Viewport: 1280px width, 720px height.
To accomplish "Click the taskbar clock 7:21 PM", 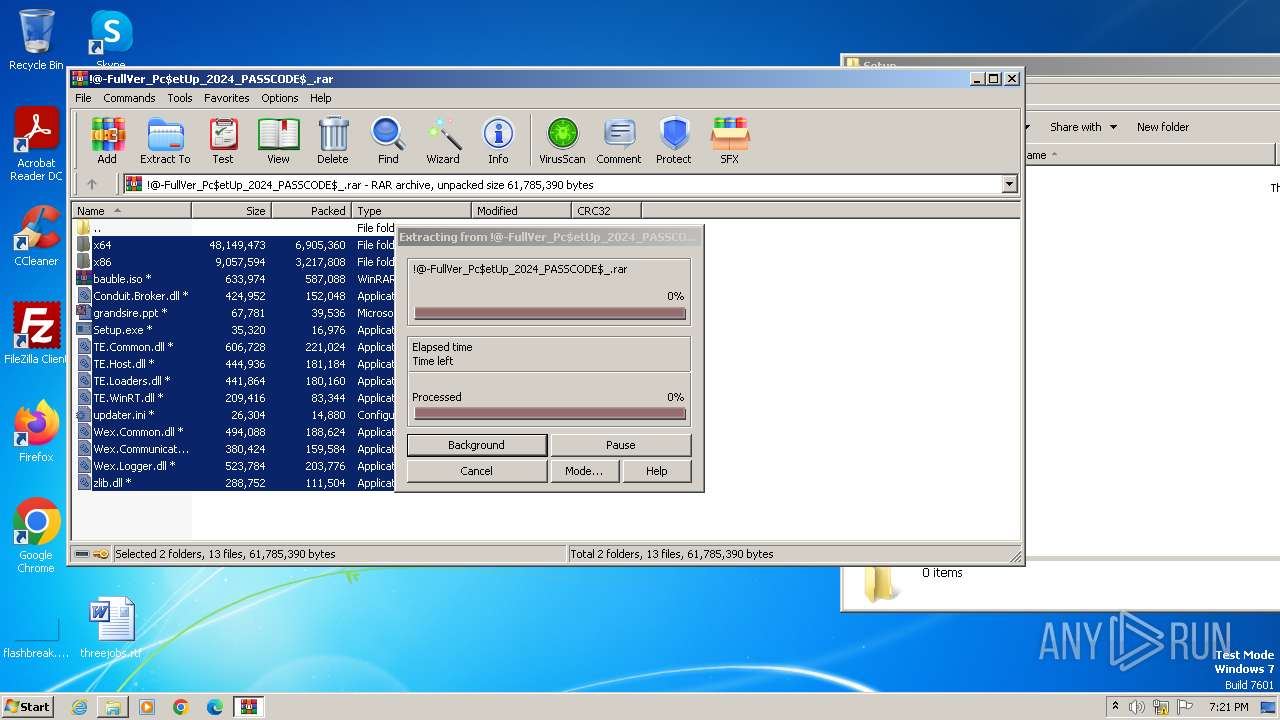I will click(x=1228, y=707).
